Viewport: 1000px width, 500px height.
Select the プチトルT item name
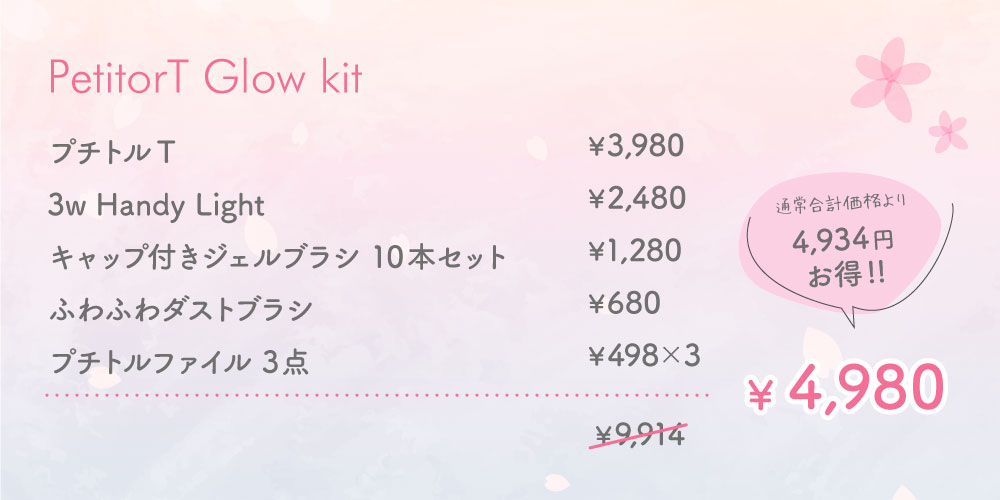(113, 154)
